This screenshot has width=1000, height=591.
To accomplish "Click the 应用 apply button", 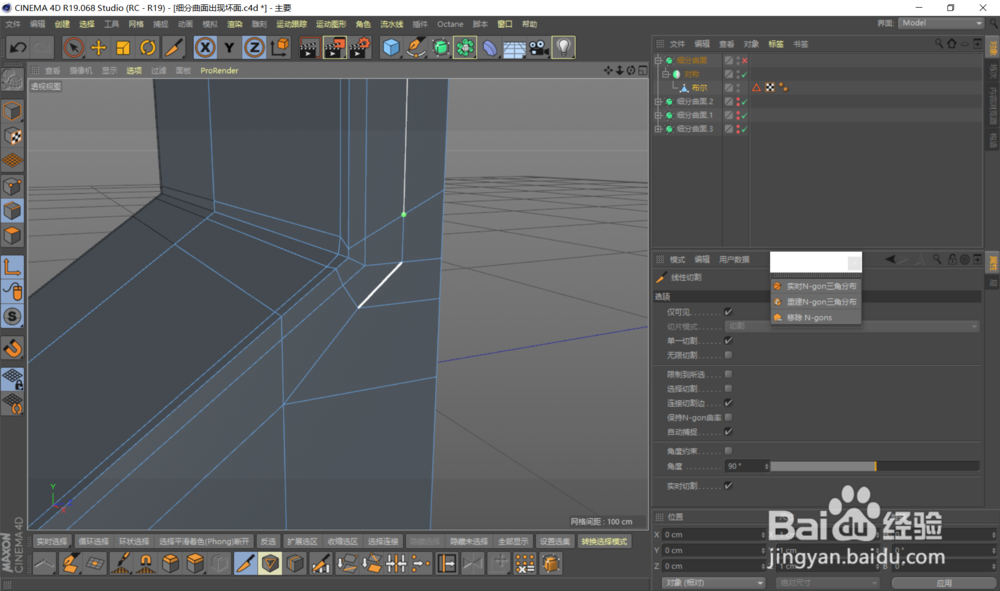I will tap(944, 583).
